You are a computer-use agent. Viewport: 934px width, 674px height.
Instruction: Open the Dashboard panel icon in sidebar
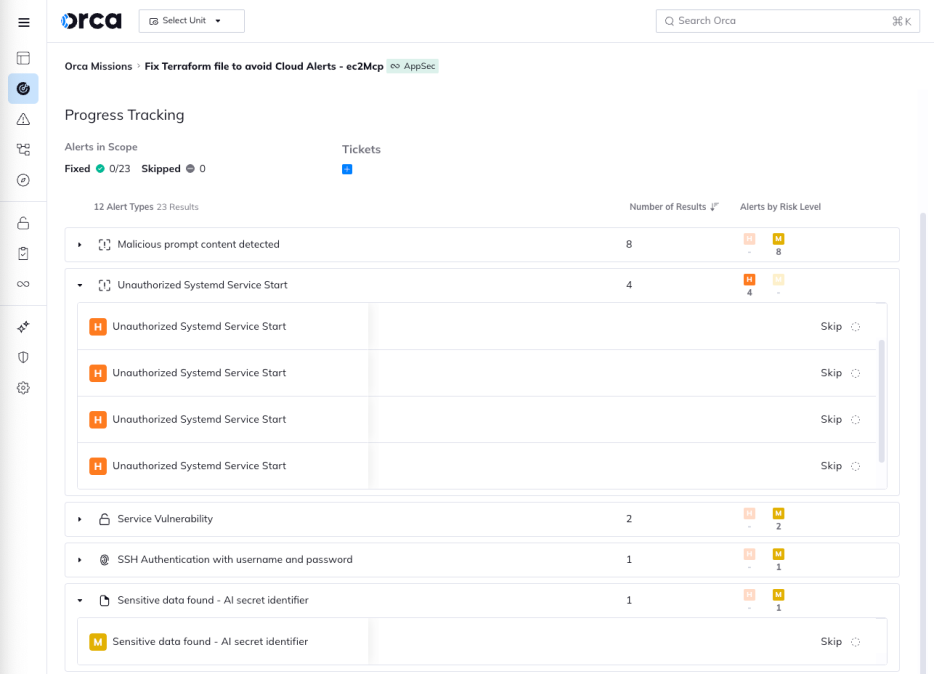pos(22,57)
